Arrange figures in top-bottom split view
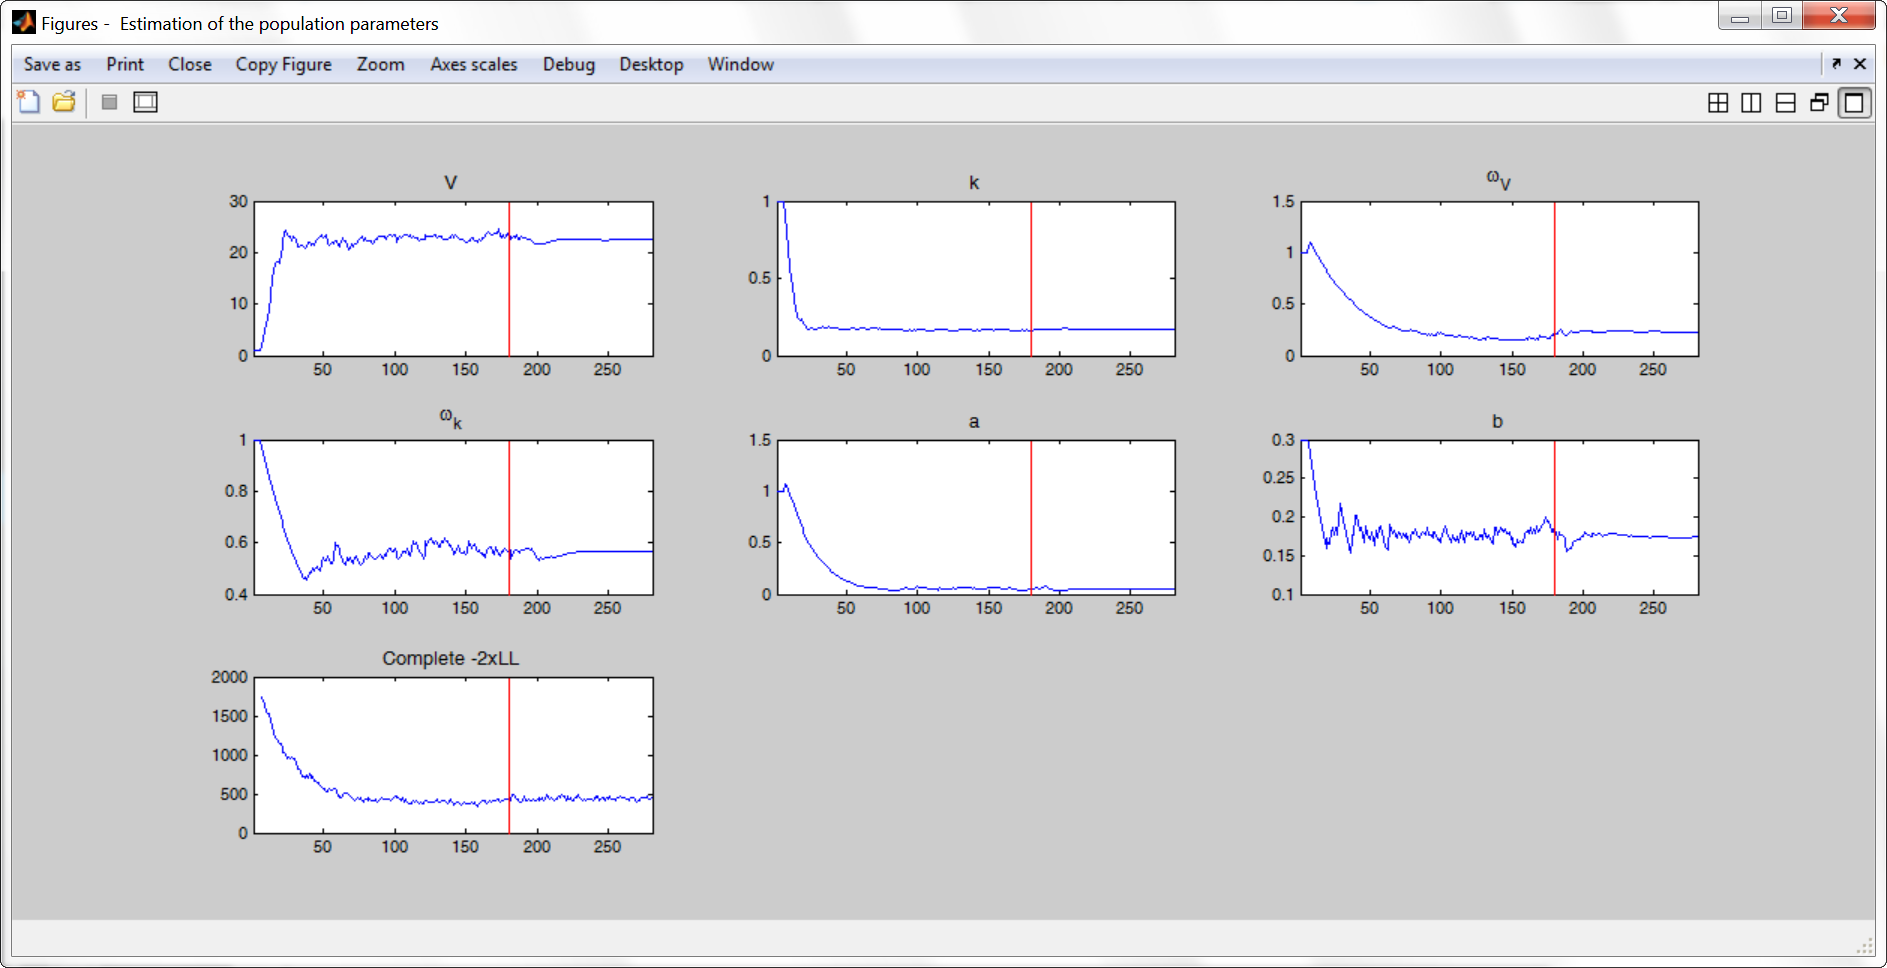Image resolution: width=1887 pixels, height=968 pixels. (x=1784, y=102)
